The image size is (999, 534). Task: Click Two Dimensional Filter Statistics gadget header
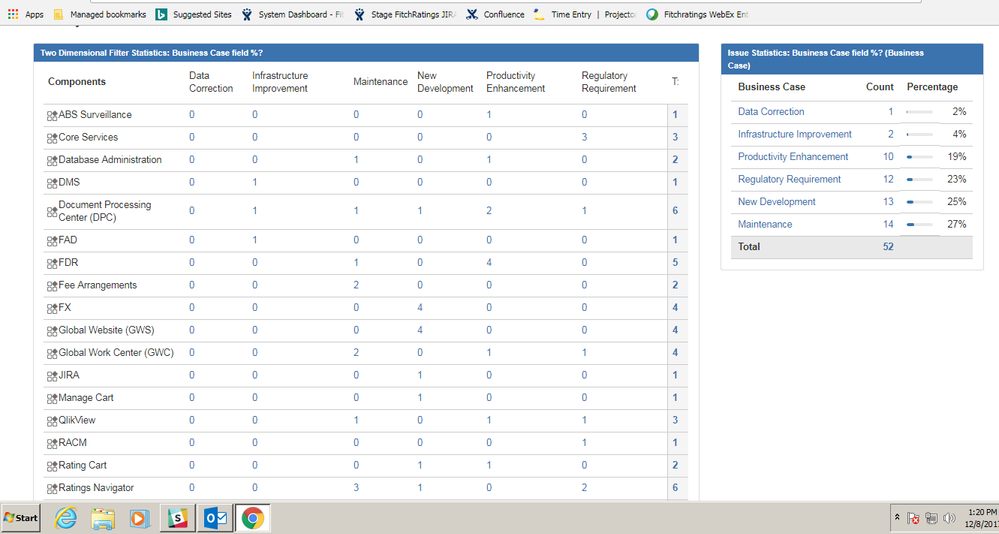coord(366,53)
